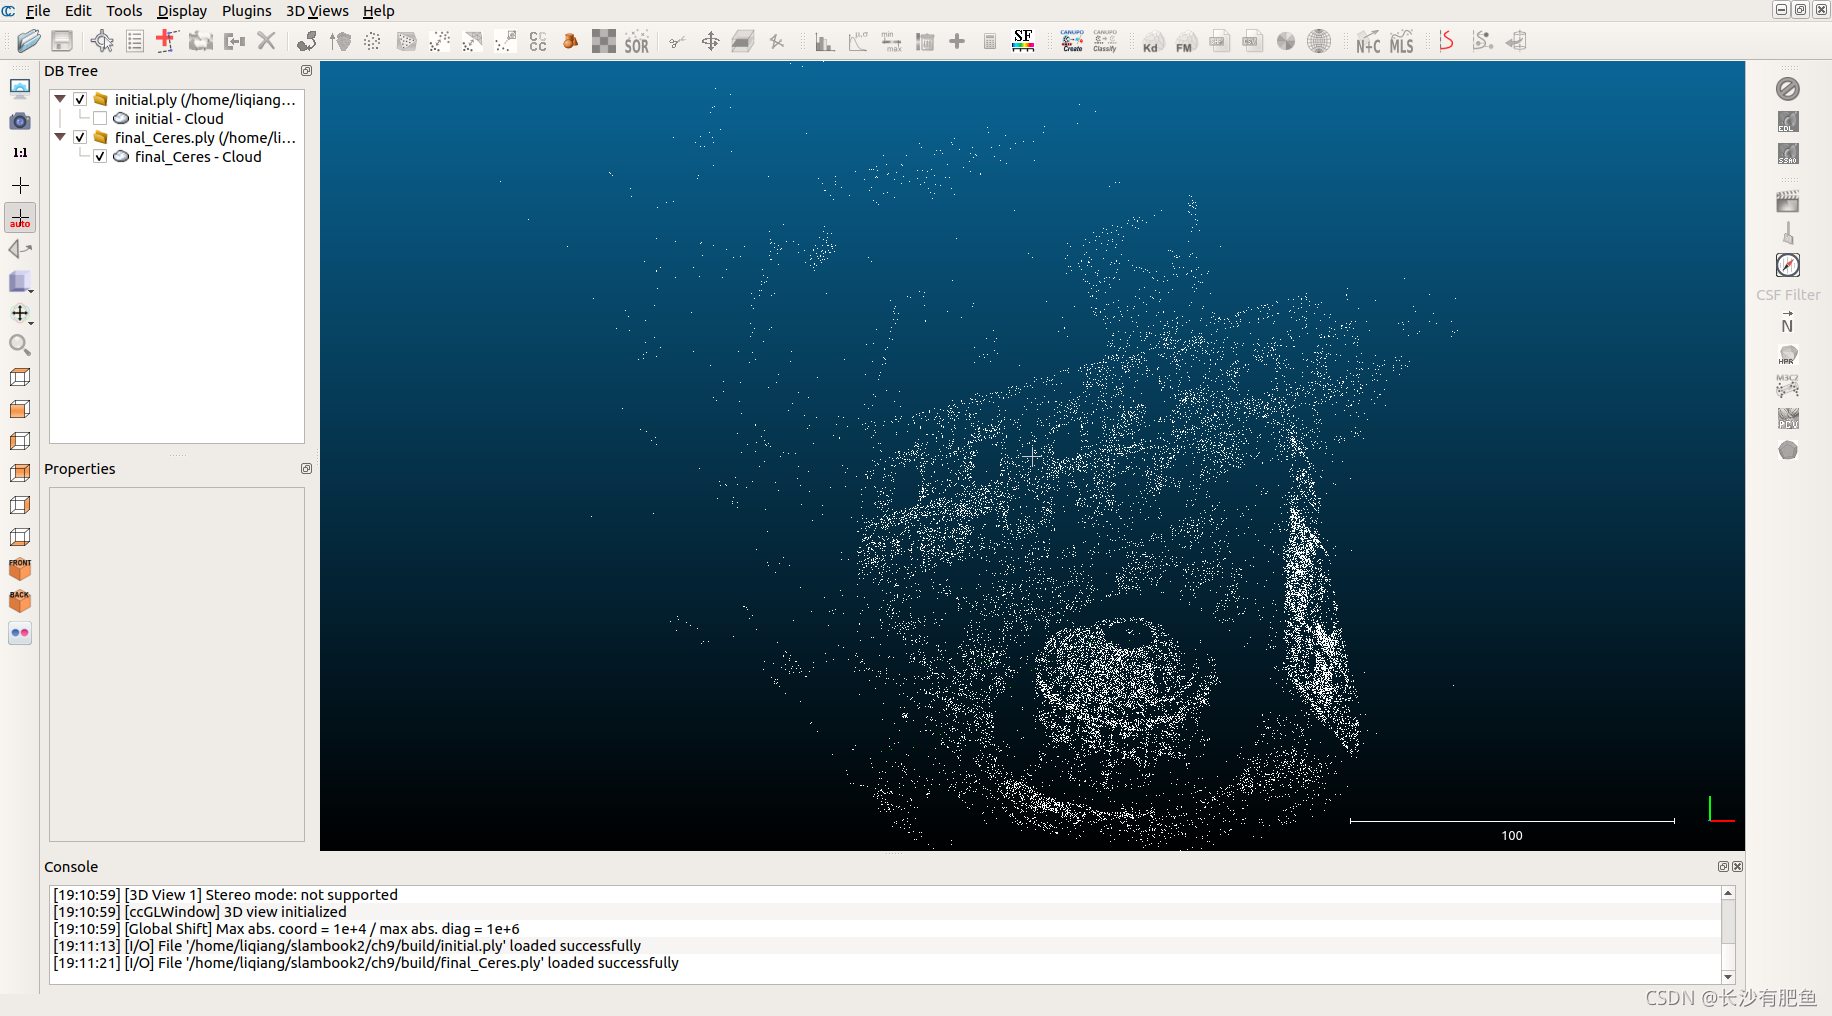Click the compass icon on right sidebar
The image size is (1832, 1016).
point(1788,265)
